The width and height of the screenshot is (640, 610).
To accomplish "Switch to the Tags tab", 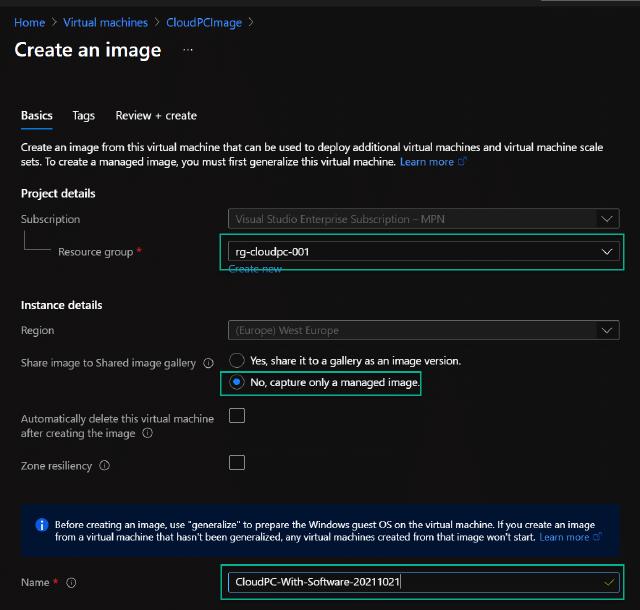I will (84, 116).
